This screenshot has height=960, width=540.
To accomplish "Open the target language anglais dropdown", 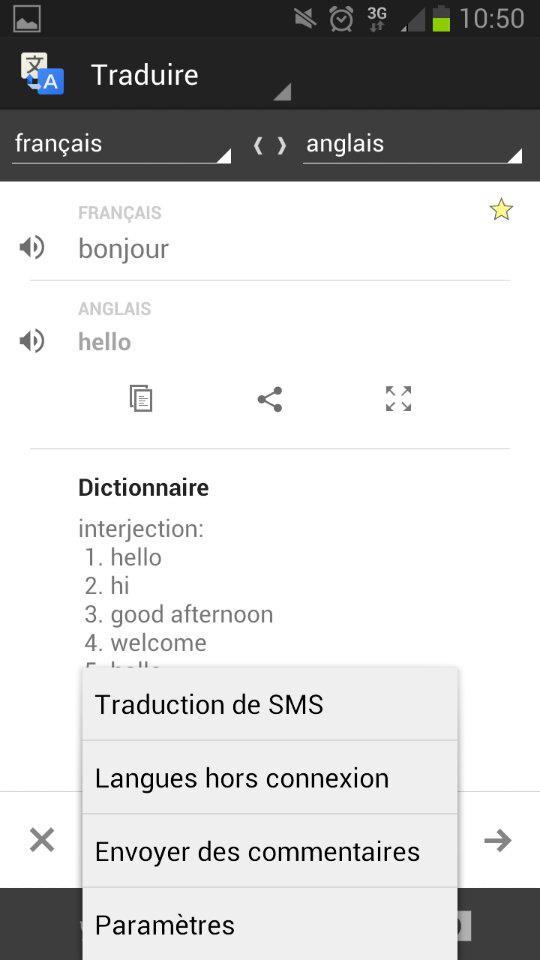I will click(413, 145).
